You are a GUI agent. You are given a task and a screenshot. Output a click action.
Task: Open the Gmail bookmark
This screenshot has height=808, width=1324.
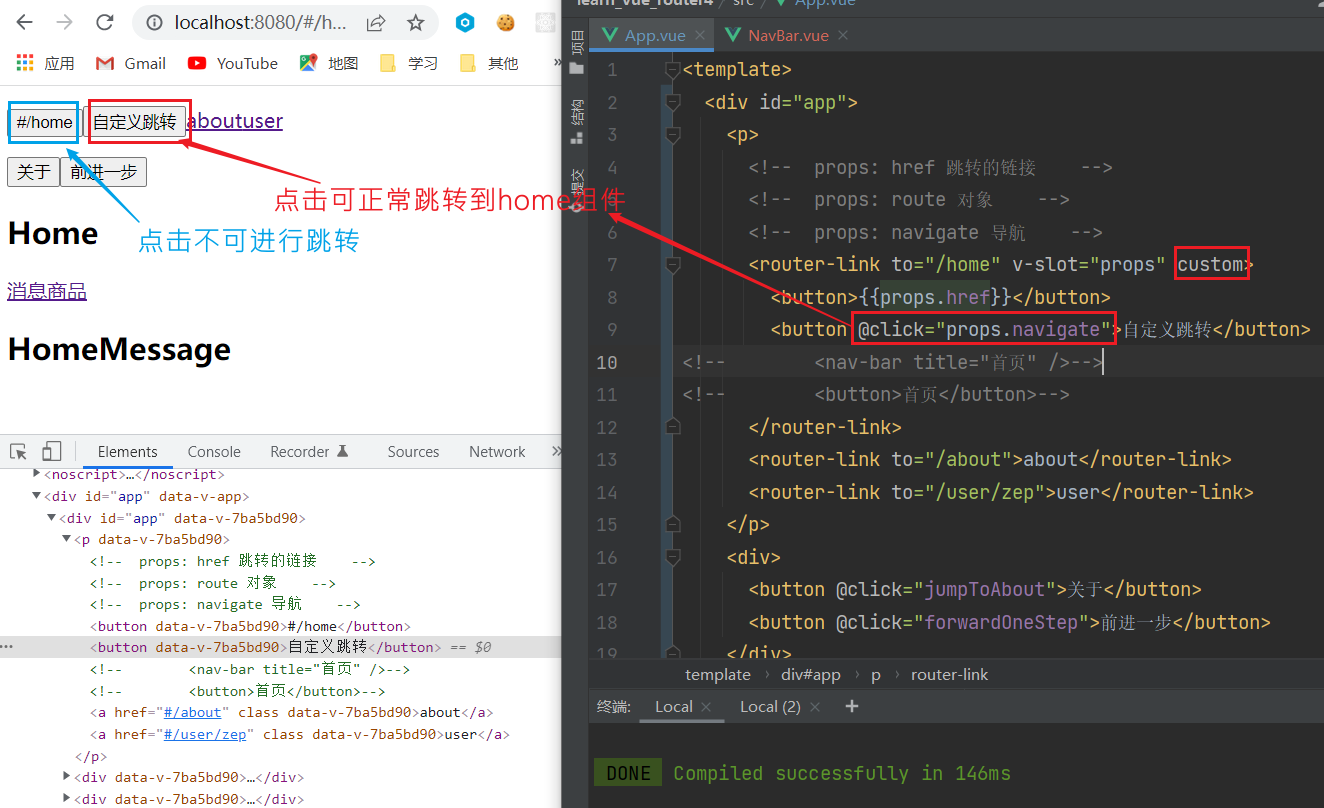click(131, 63)
